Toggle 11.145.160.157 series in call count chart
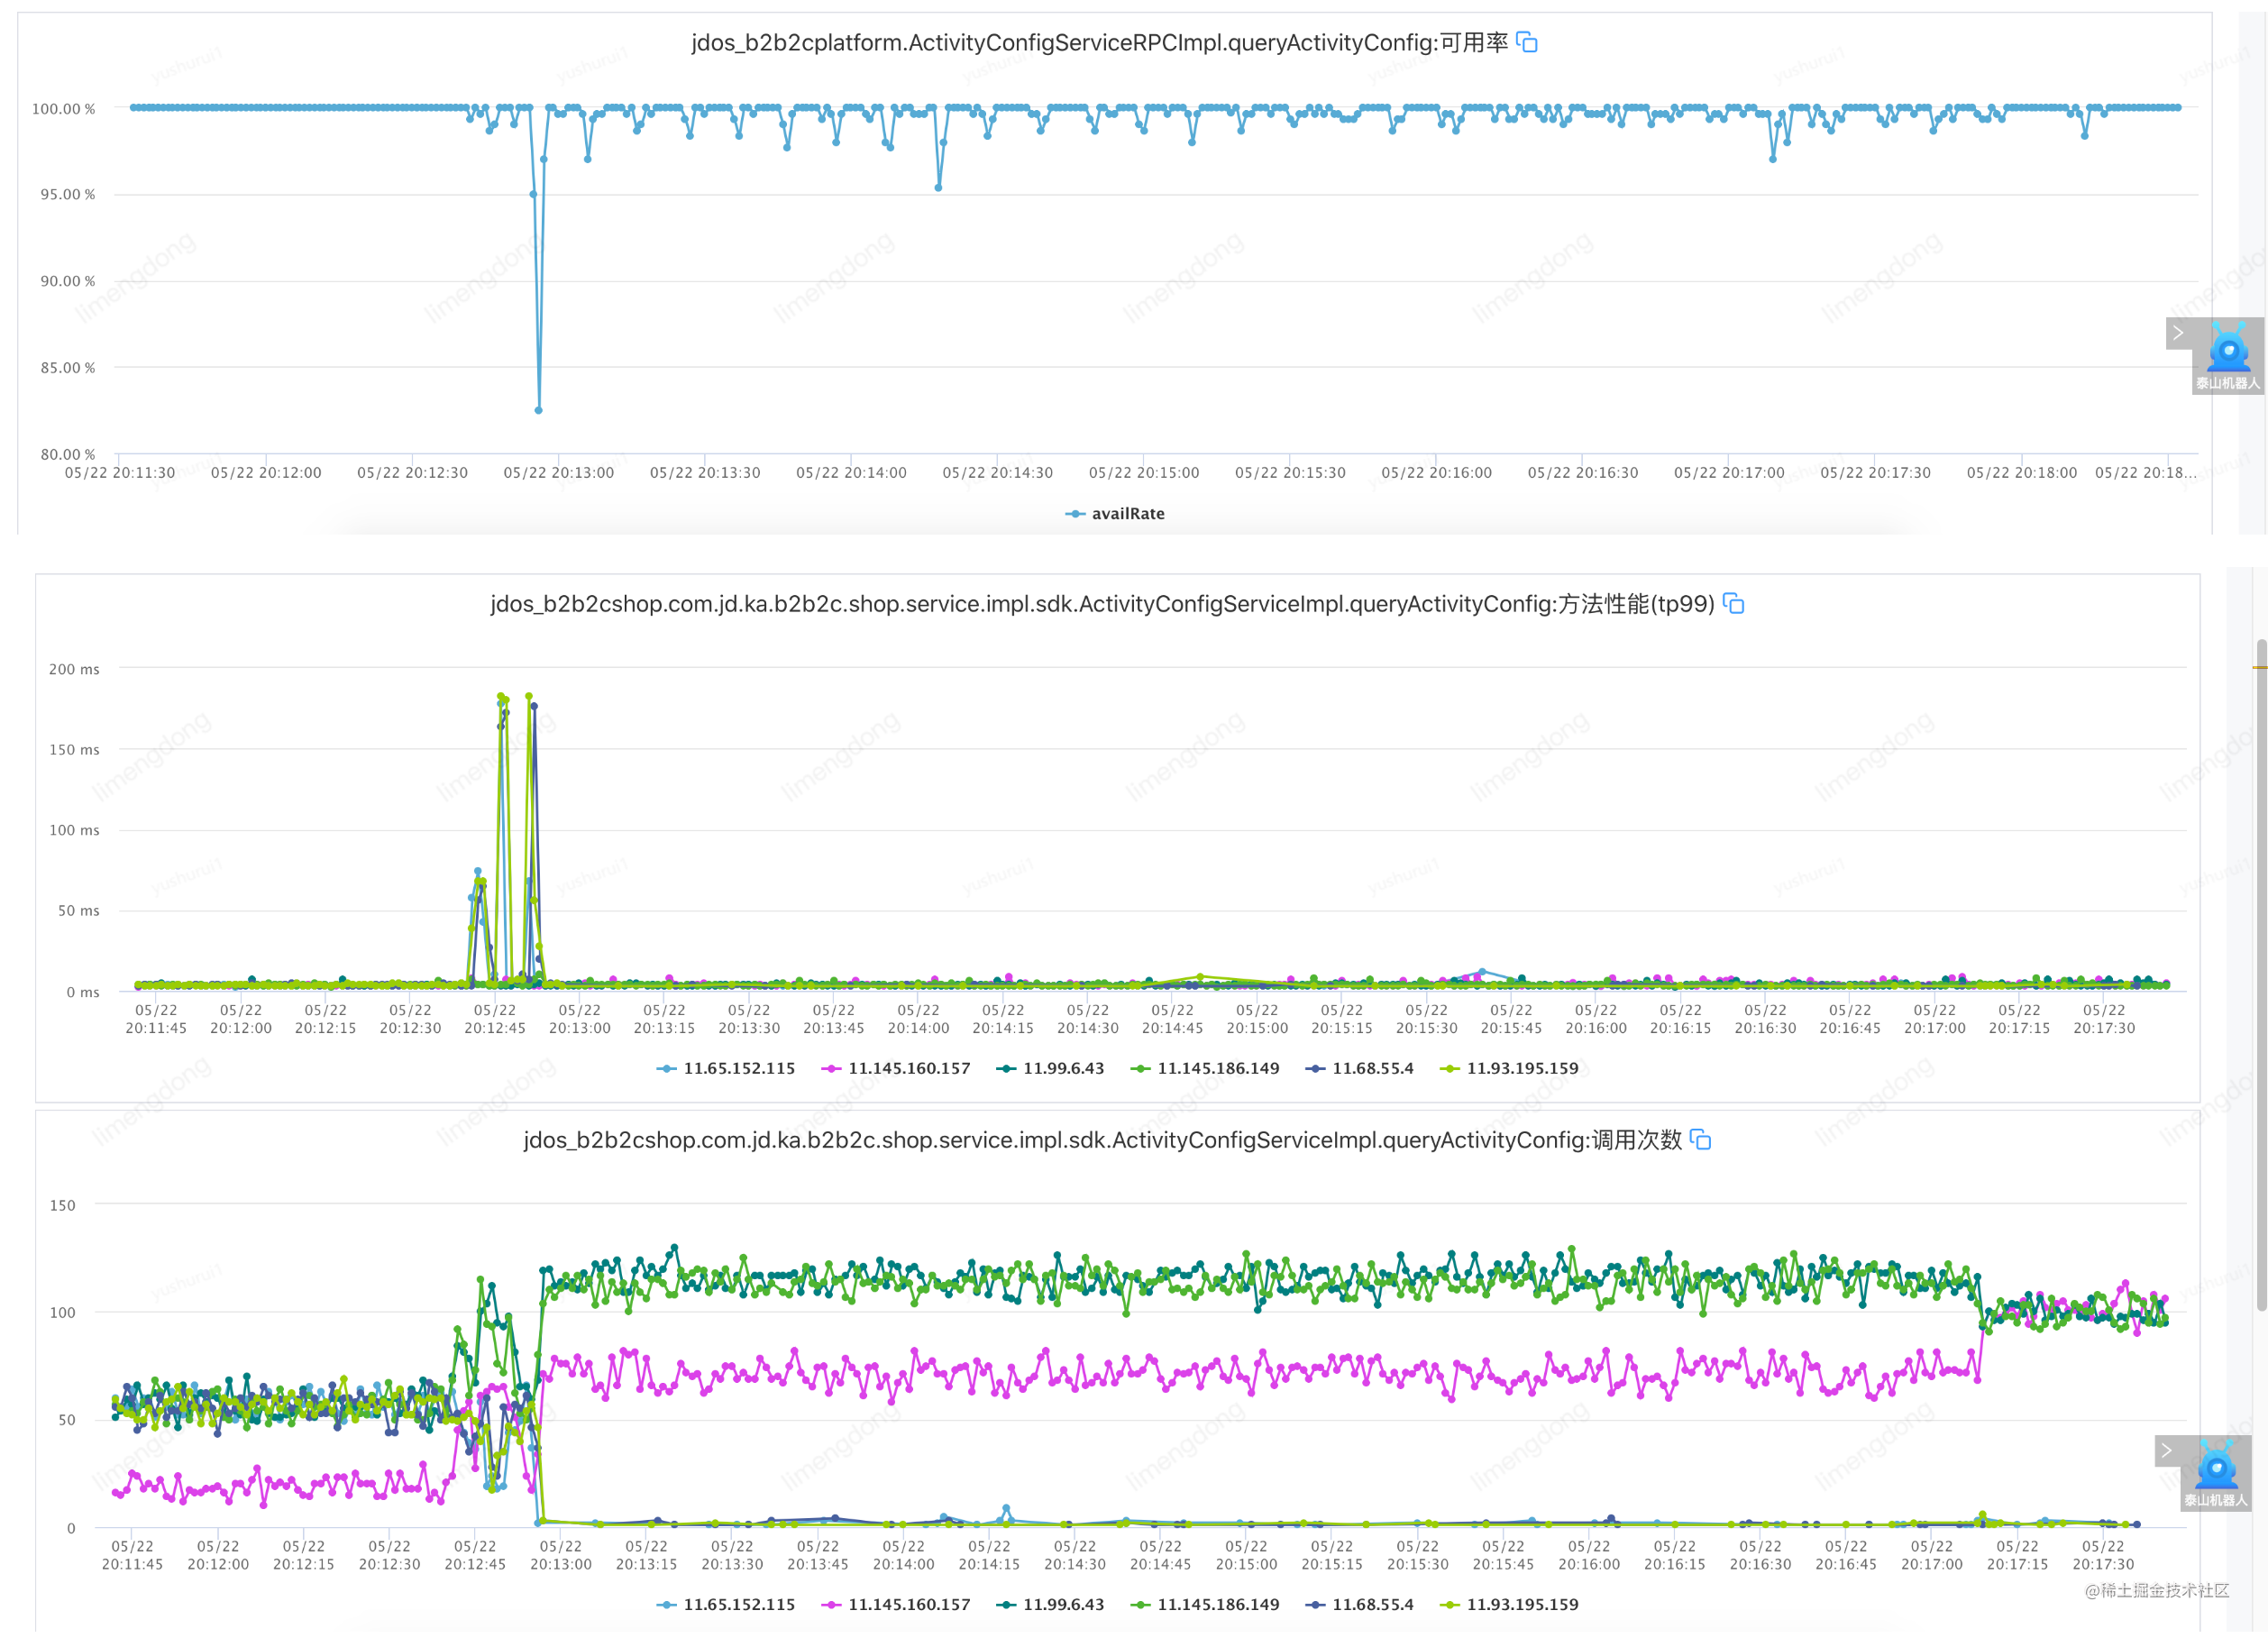 [895, 1604]
